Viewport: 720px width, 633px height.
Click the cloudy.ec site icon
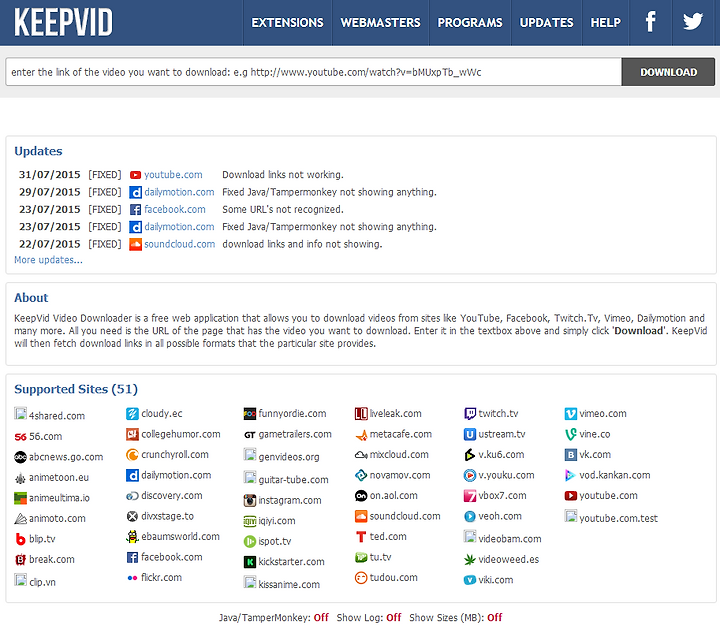pyautogui.click(x=132, y=414)
